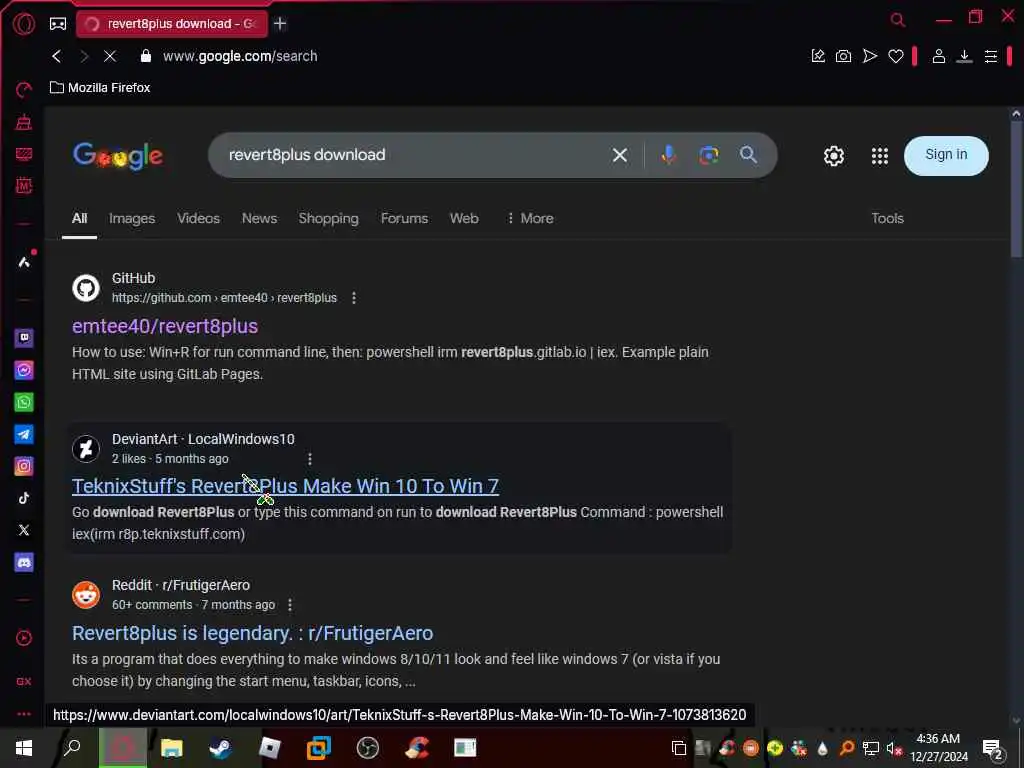Open GX Cleaner broom icon
This screenshot has height=768, width=1024.
(x=24, y=121)
